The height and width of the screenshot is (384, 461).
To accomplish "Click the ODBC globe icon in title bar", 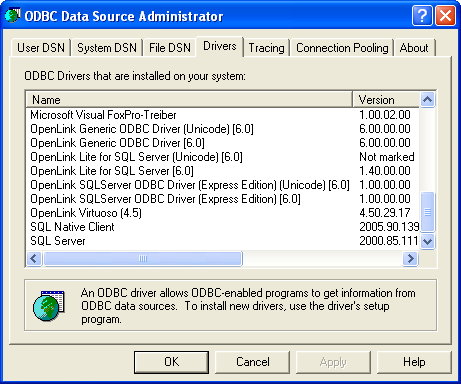I will (12, 15).
